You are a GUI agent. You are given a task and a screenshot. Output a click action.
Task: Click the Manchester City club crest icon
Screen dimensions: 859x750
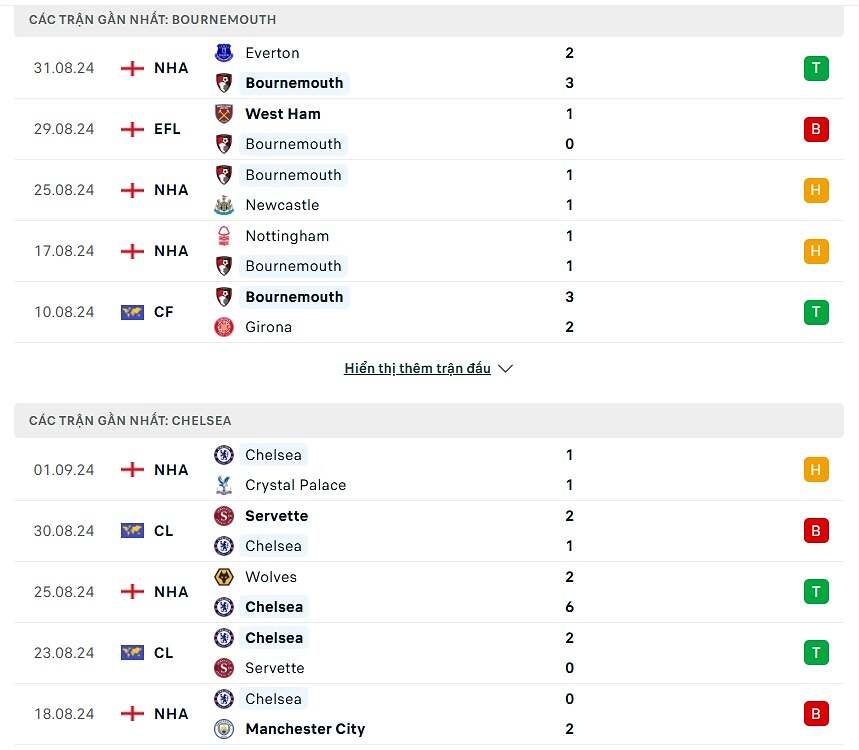[x=224, y=729]
